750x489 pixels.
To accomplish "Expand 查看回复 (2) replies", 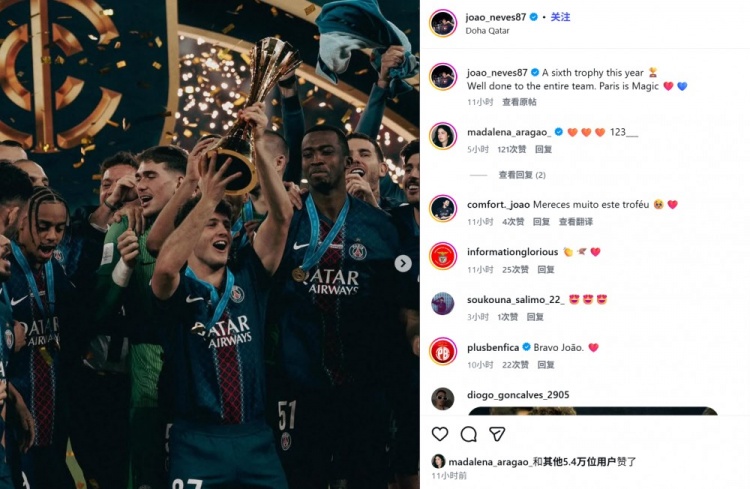I will point(522,175).
